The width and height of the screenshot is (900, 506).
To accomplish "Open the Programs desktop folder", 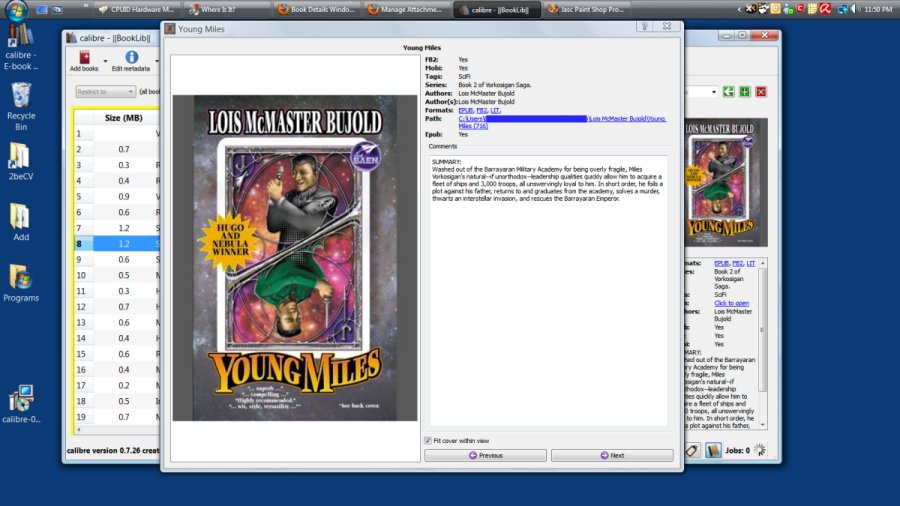I will [21, 283].
